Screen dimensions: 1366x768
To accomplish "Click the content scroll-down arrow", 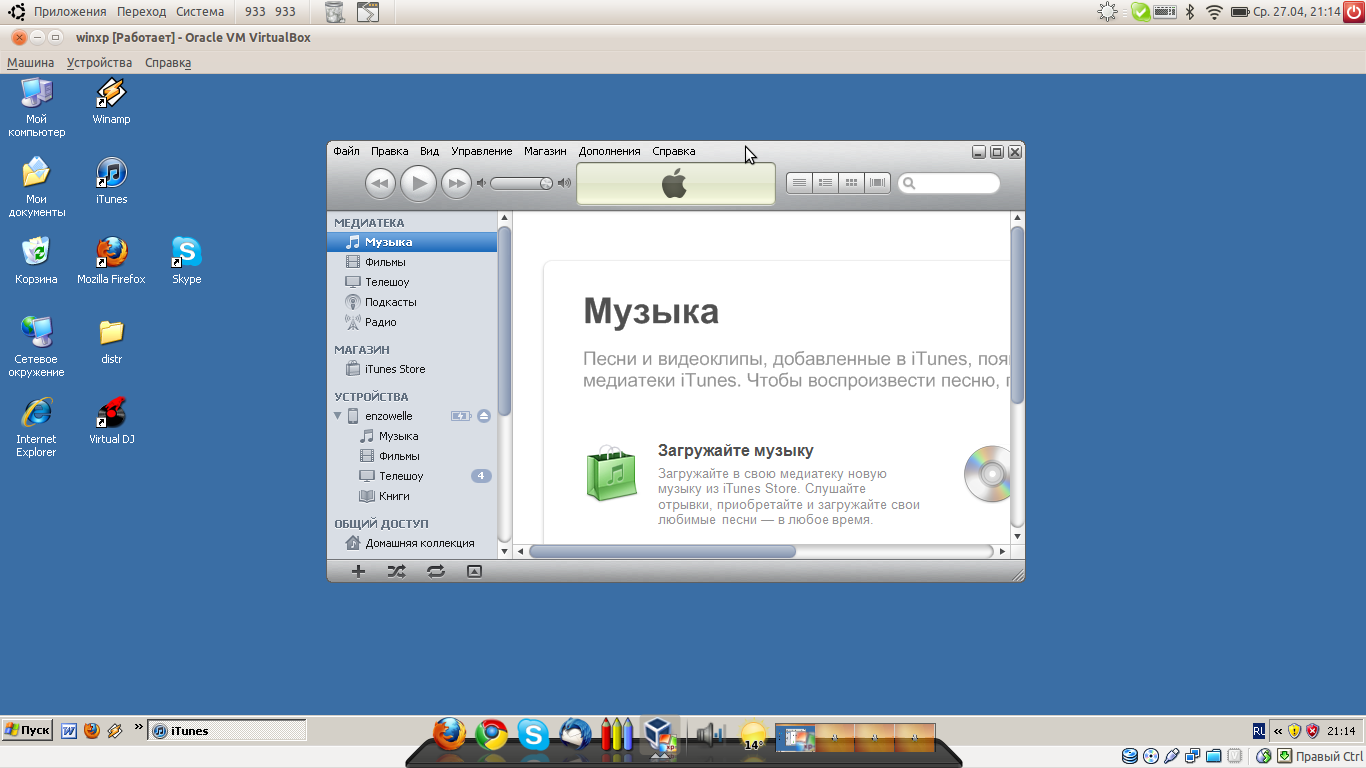I will [x=1018, y=536].
